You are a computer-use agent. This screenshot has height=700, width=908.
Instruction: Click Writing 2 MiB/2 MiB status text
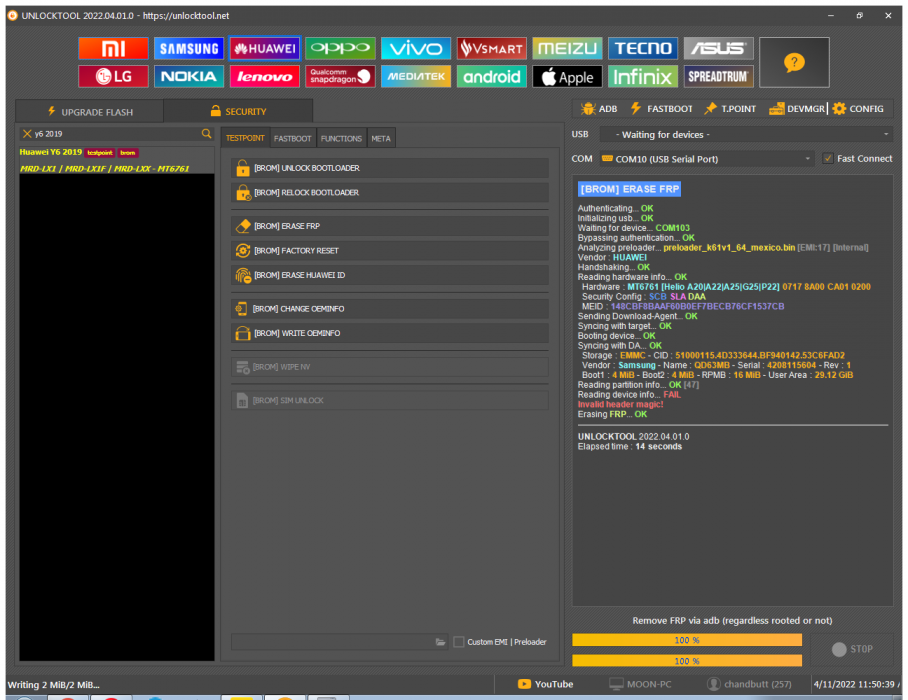click(53, 685)
